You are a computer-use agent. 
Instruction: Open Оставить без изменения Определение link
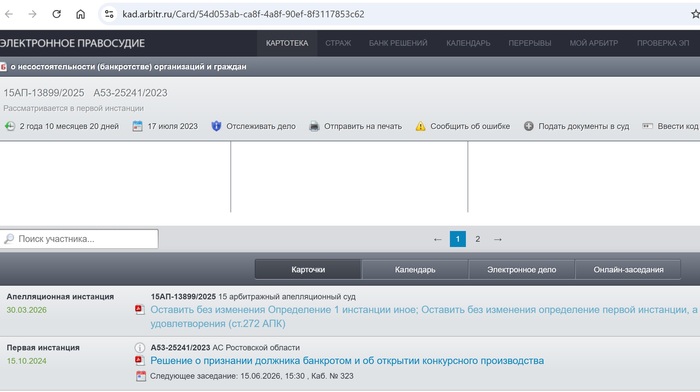(424, 317)
